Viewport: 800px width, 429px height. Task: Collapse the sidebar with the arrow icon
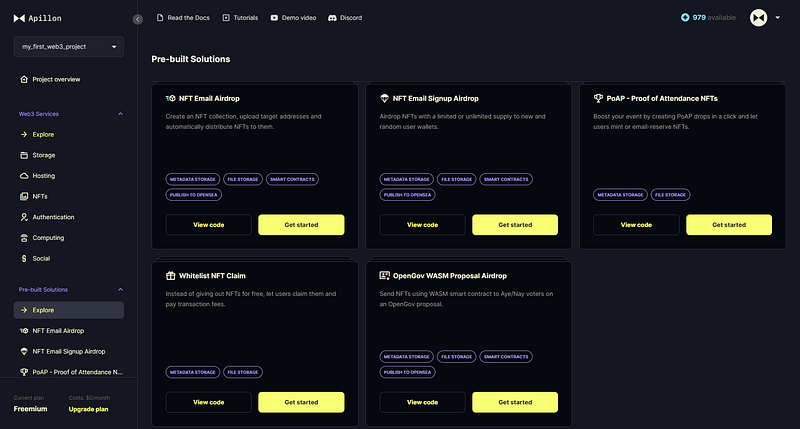click(x=138, y=19)
